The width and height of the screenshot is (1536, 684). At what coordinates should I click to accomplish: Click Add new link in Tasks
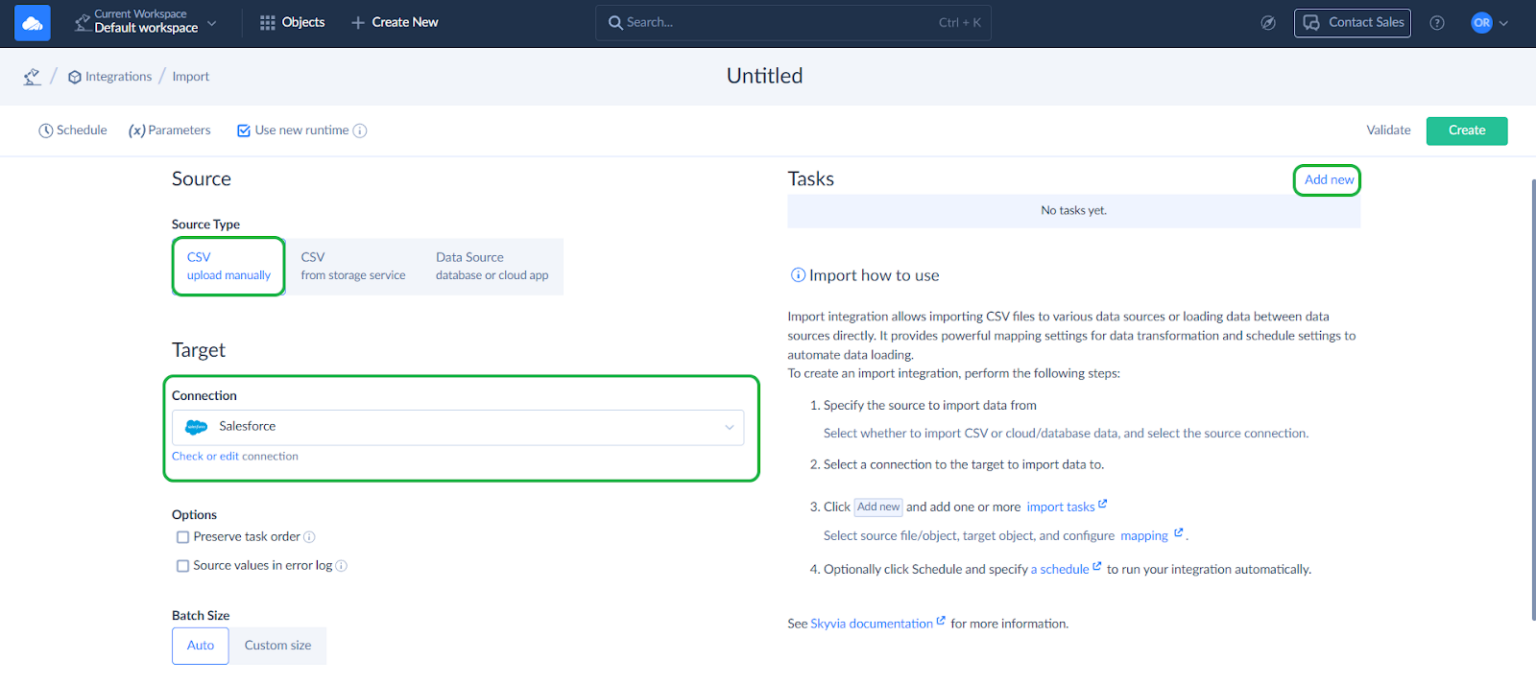1328,180
